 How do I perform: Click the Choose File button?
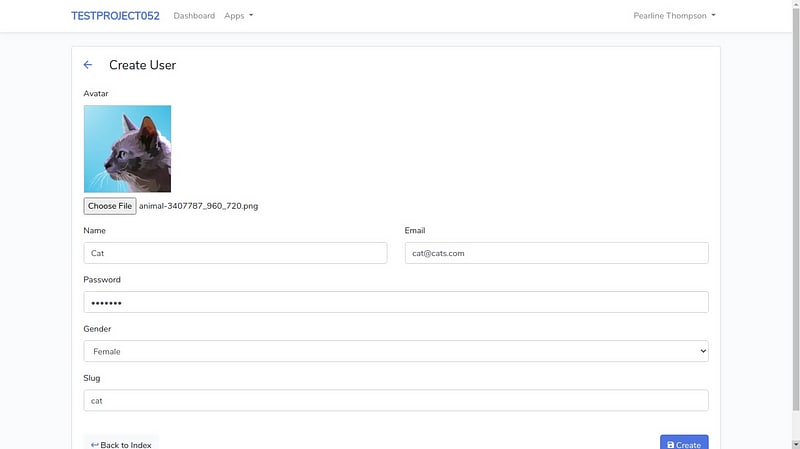pos(110,206)
